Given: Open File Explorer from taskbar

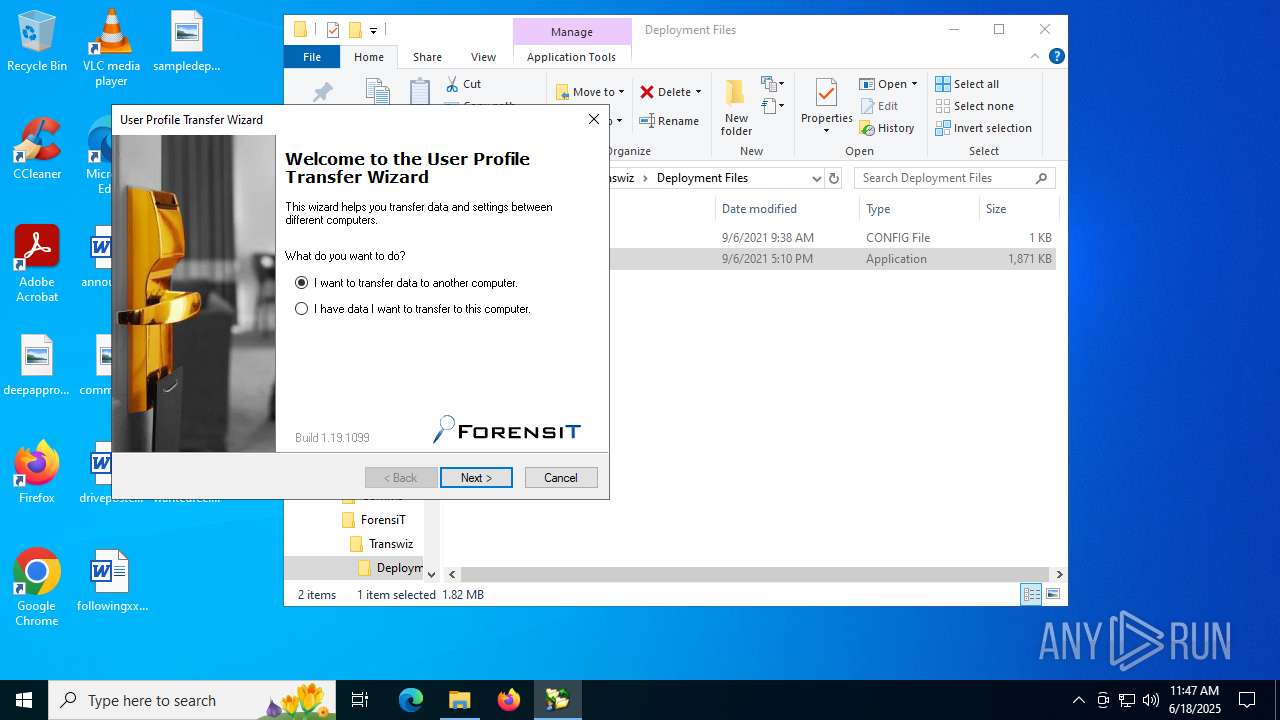Looking at the screenshot, I should point(459,700).
